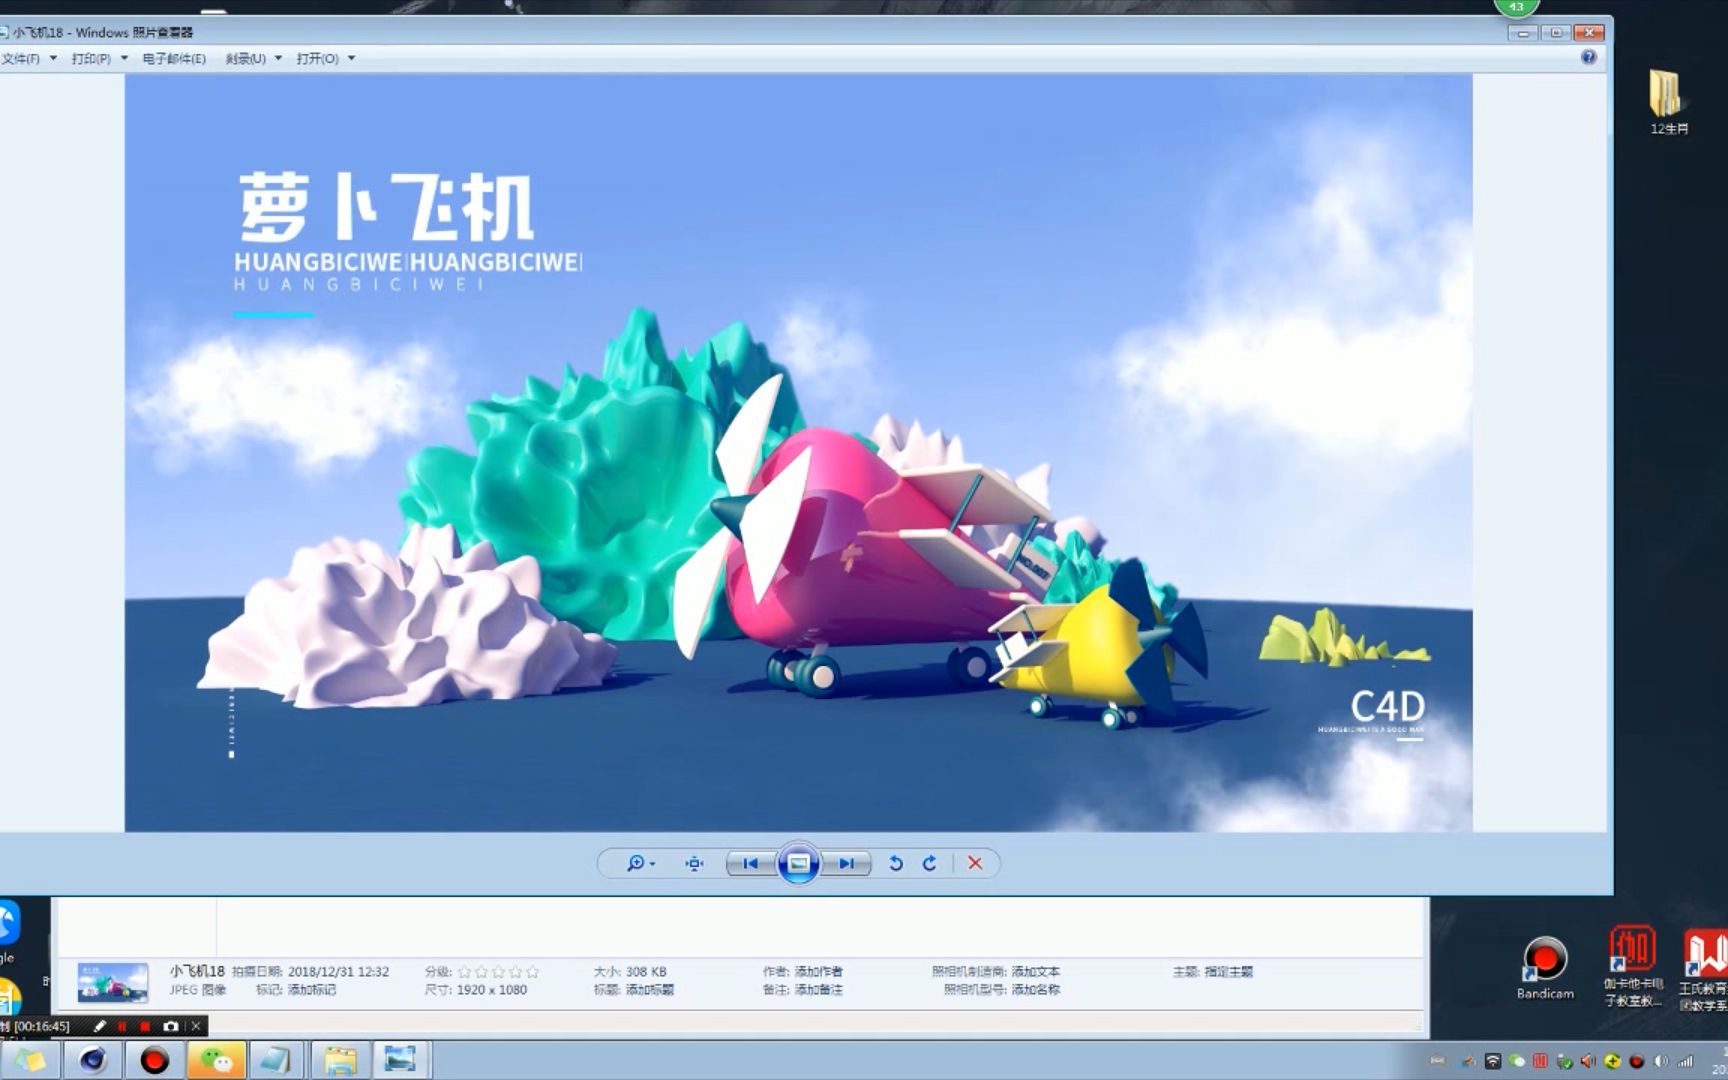Expand the 打开(O) dropdown arrow
The height and width of the screenshot is (1080, 1728).
click(352, 58)
